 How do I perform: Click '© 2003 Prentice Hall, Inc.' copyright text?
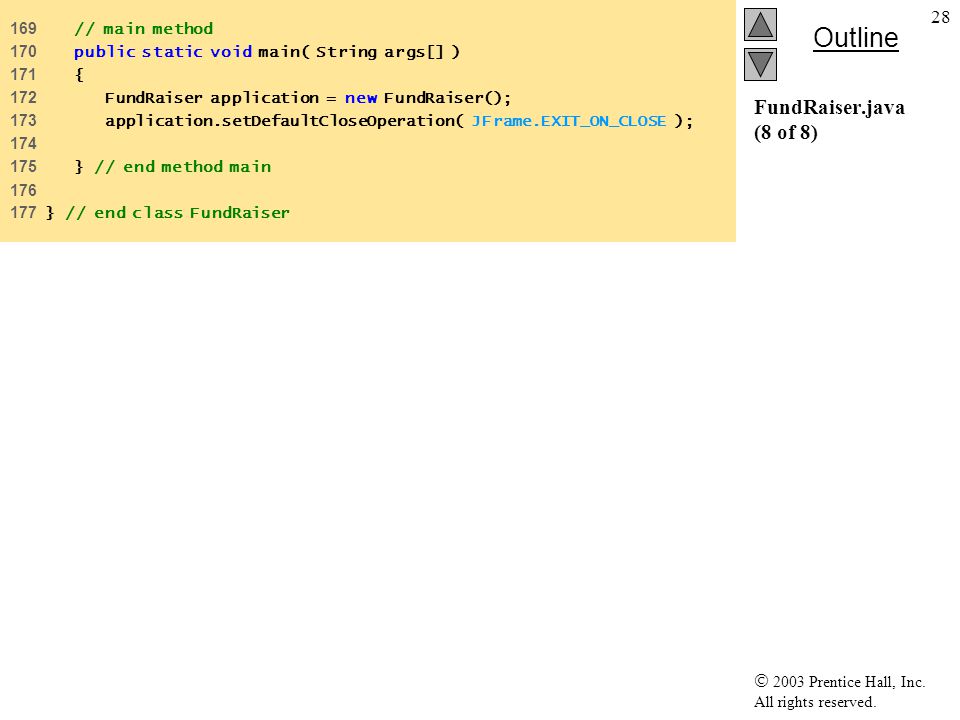[839, 681]
